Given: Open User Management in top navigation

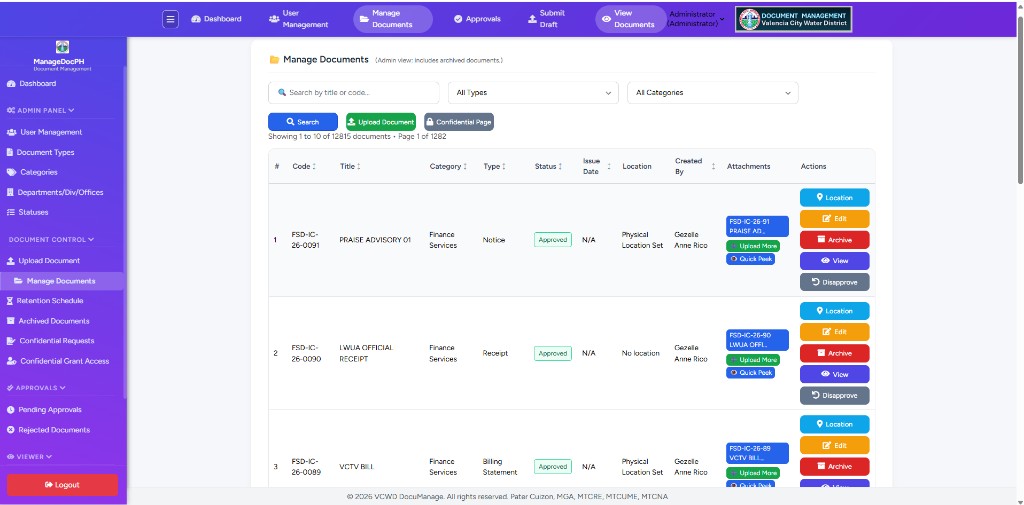Looking at the screenshot, I should point(298,19).
